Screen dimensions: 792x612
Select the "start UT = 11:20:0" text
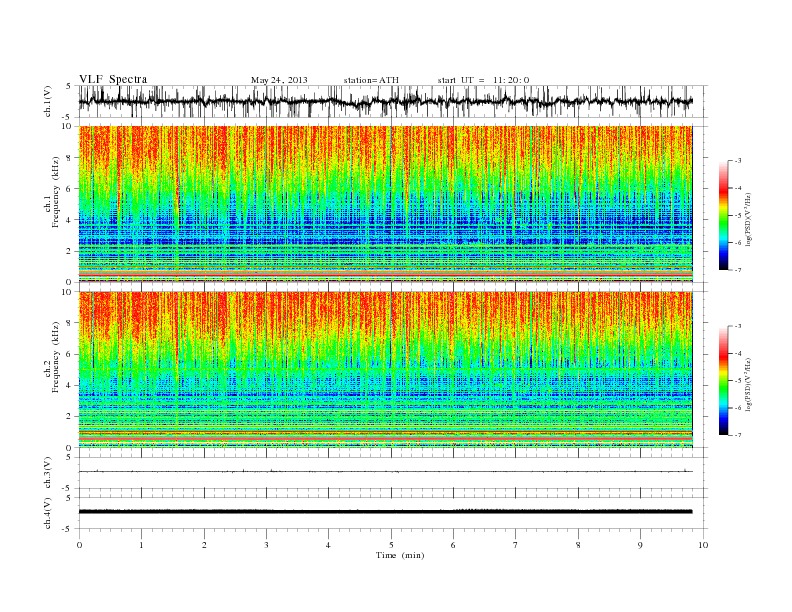click(x=483, y=80)
